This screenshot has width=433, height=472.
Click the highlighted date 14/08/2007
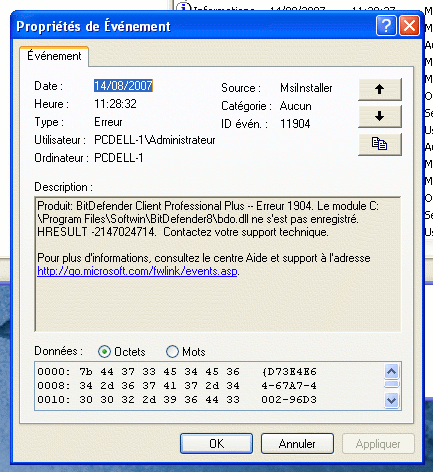(x=123, y=86)
